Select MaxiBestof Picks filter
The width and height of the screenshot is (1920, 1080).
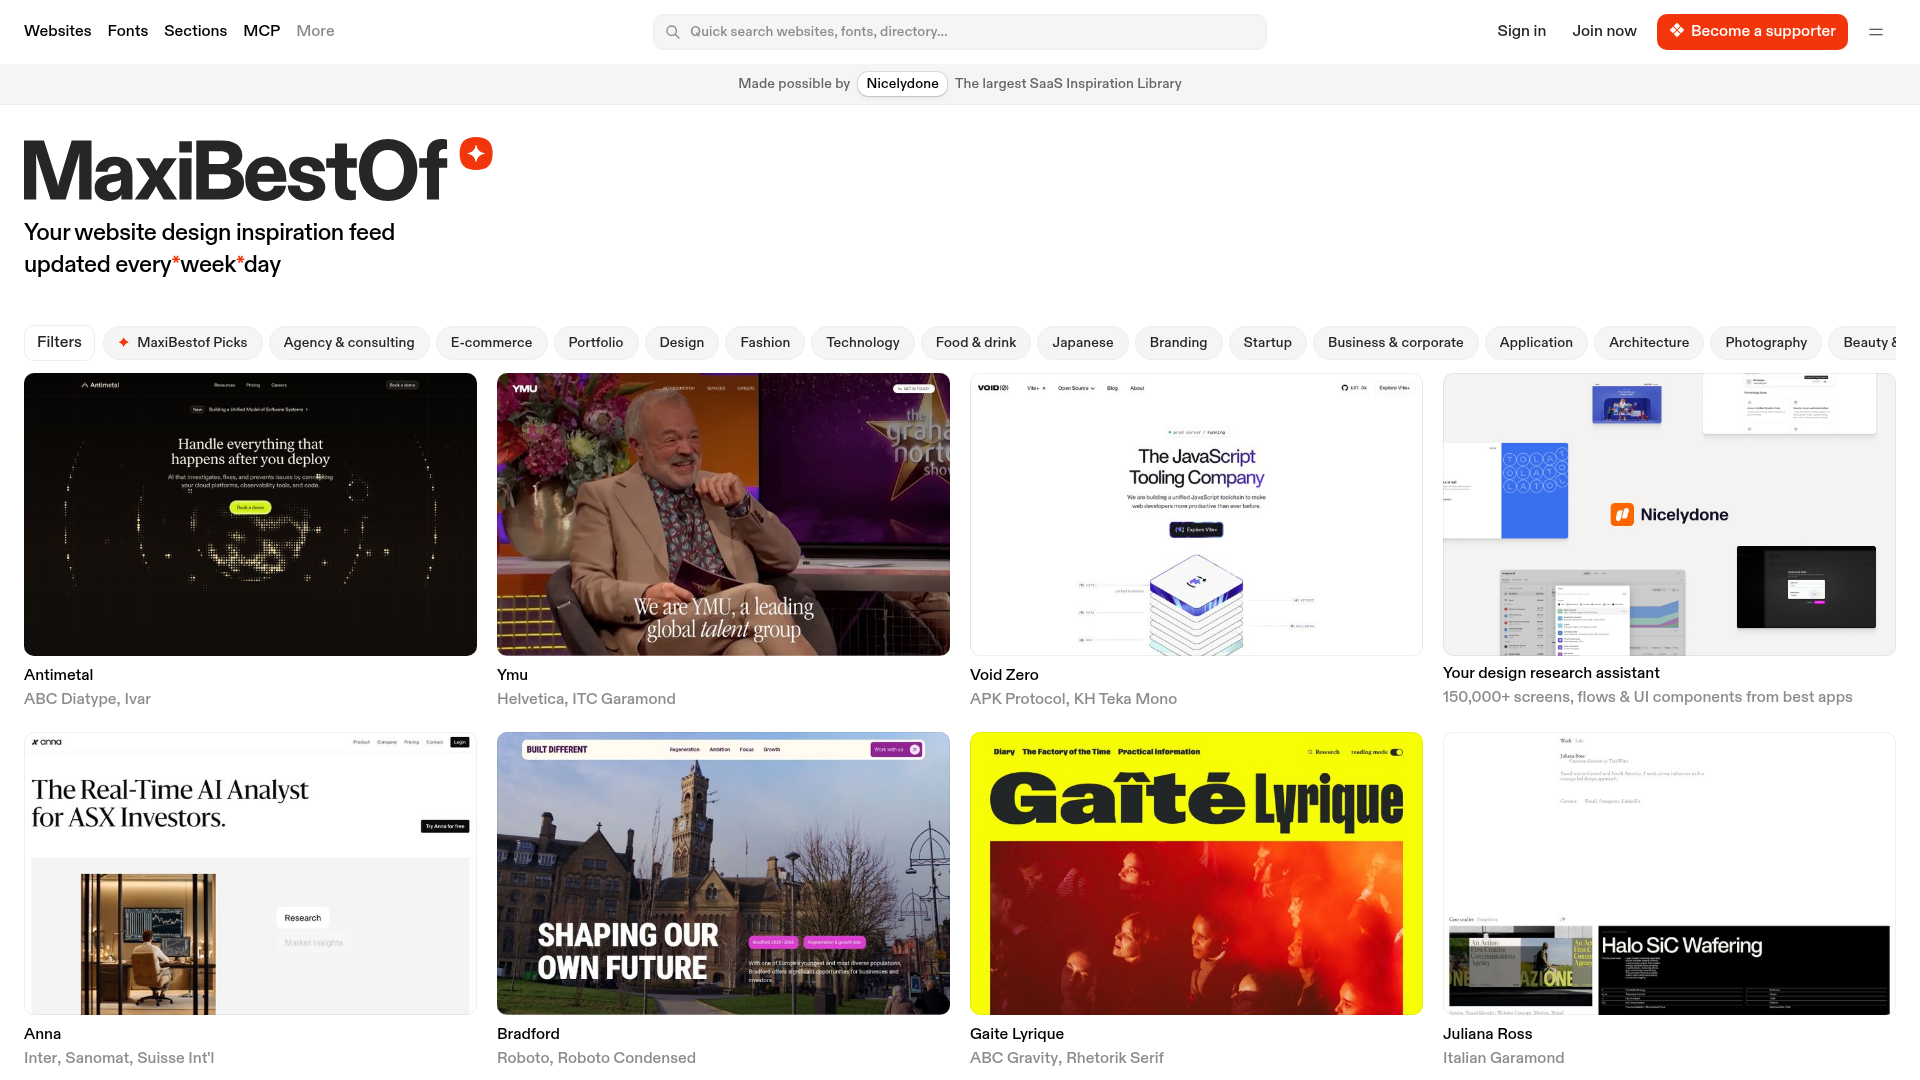point(182,342)
